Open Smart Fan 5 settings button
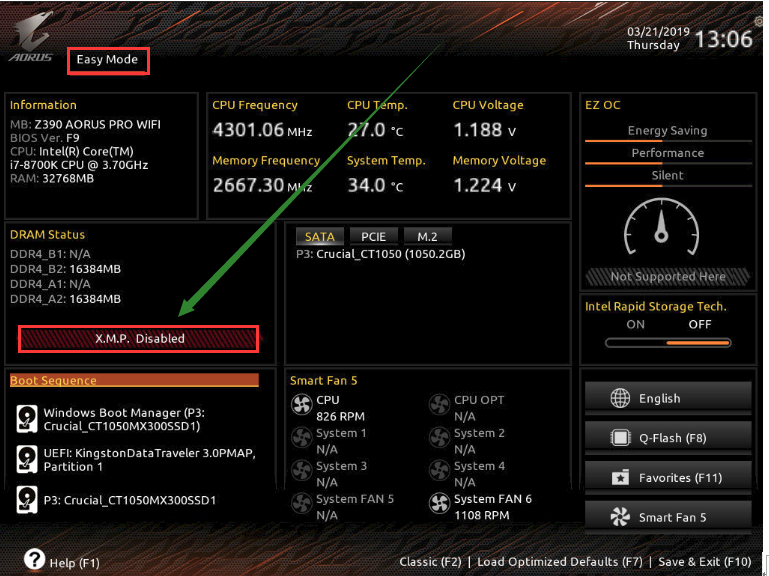 (x=667, y=517)
